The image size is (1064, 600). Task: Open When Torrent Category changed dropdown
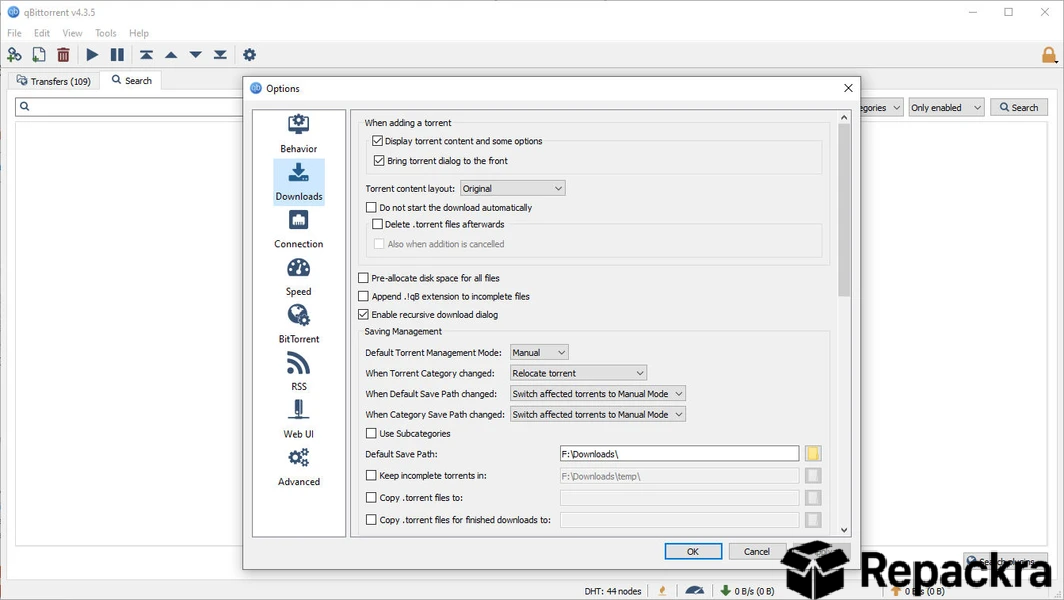578,373
